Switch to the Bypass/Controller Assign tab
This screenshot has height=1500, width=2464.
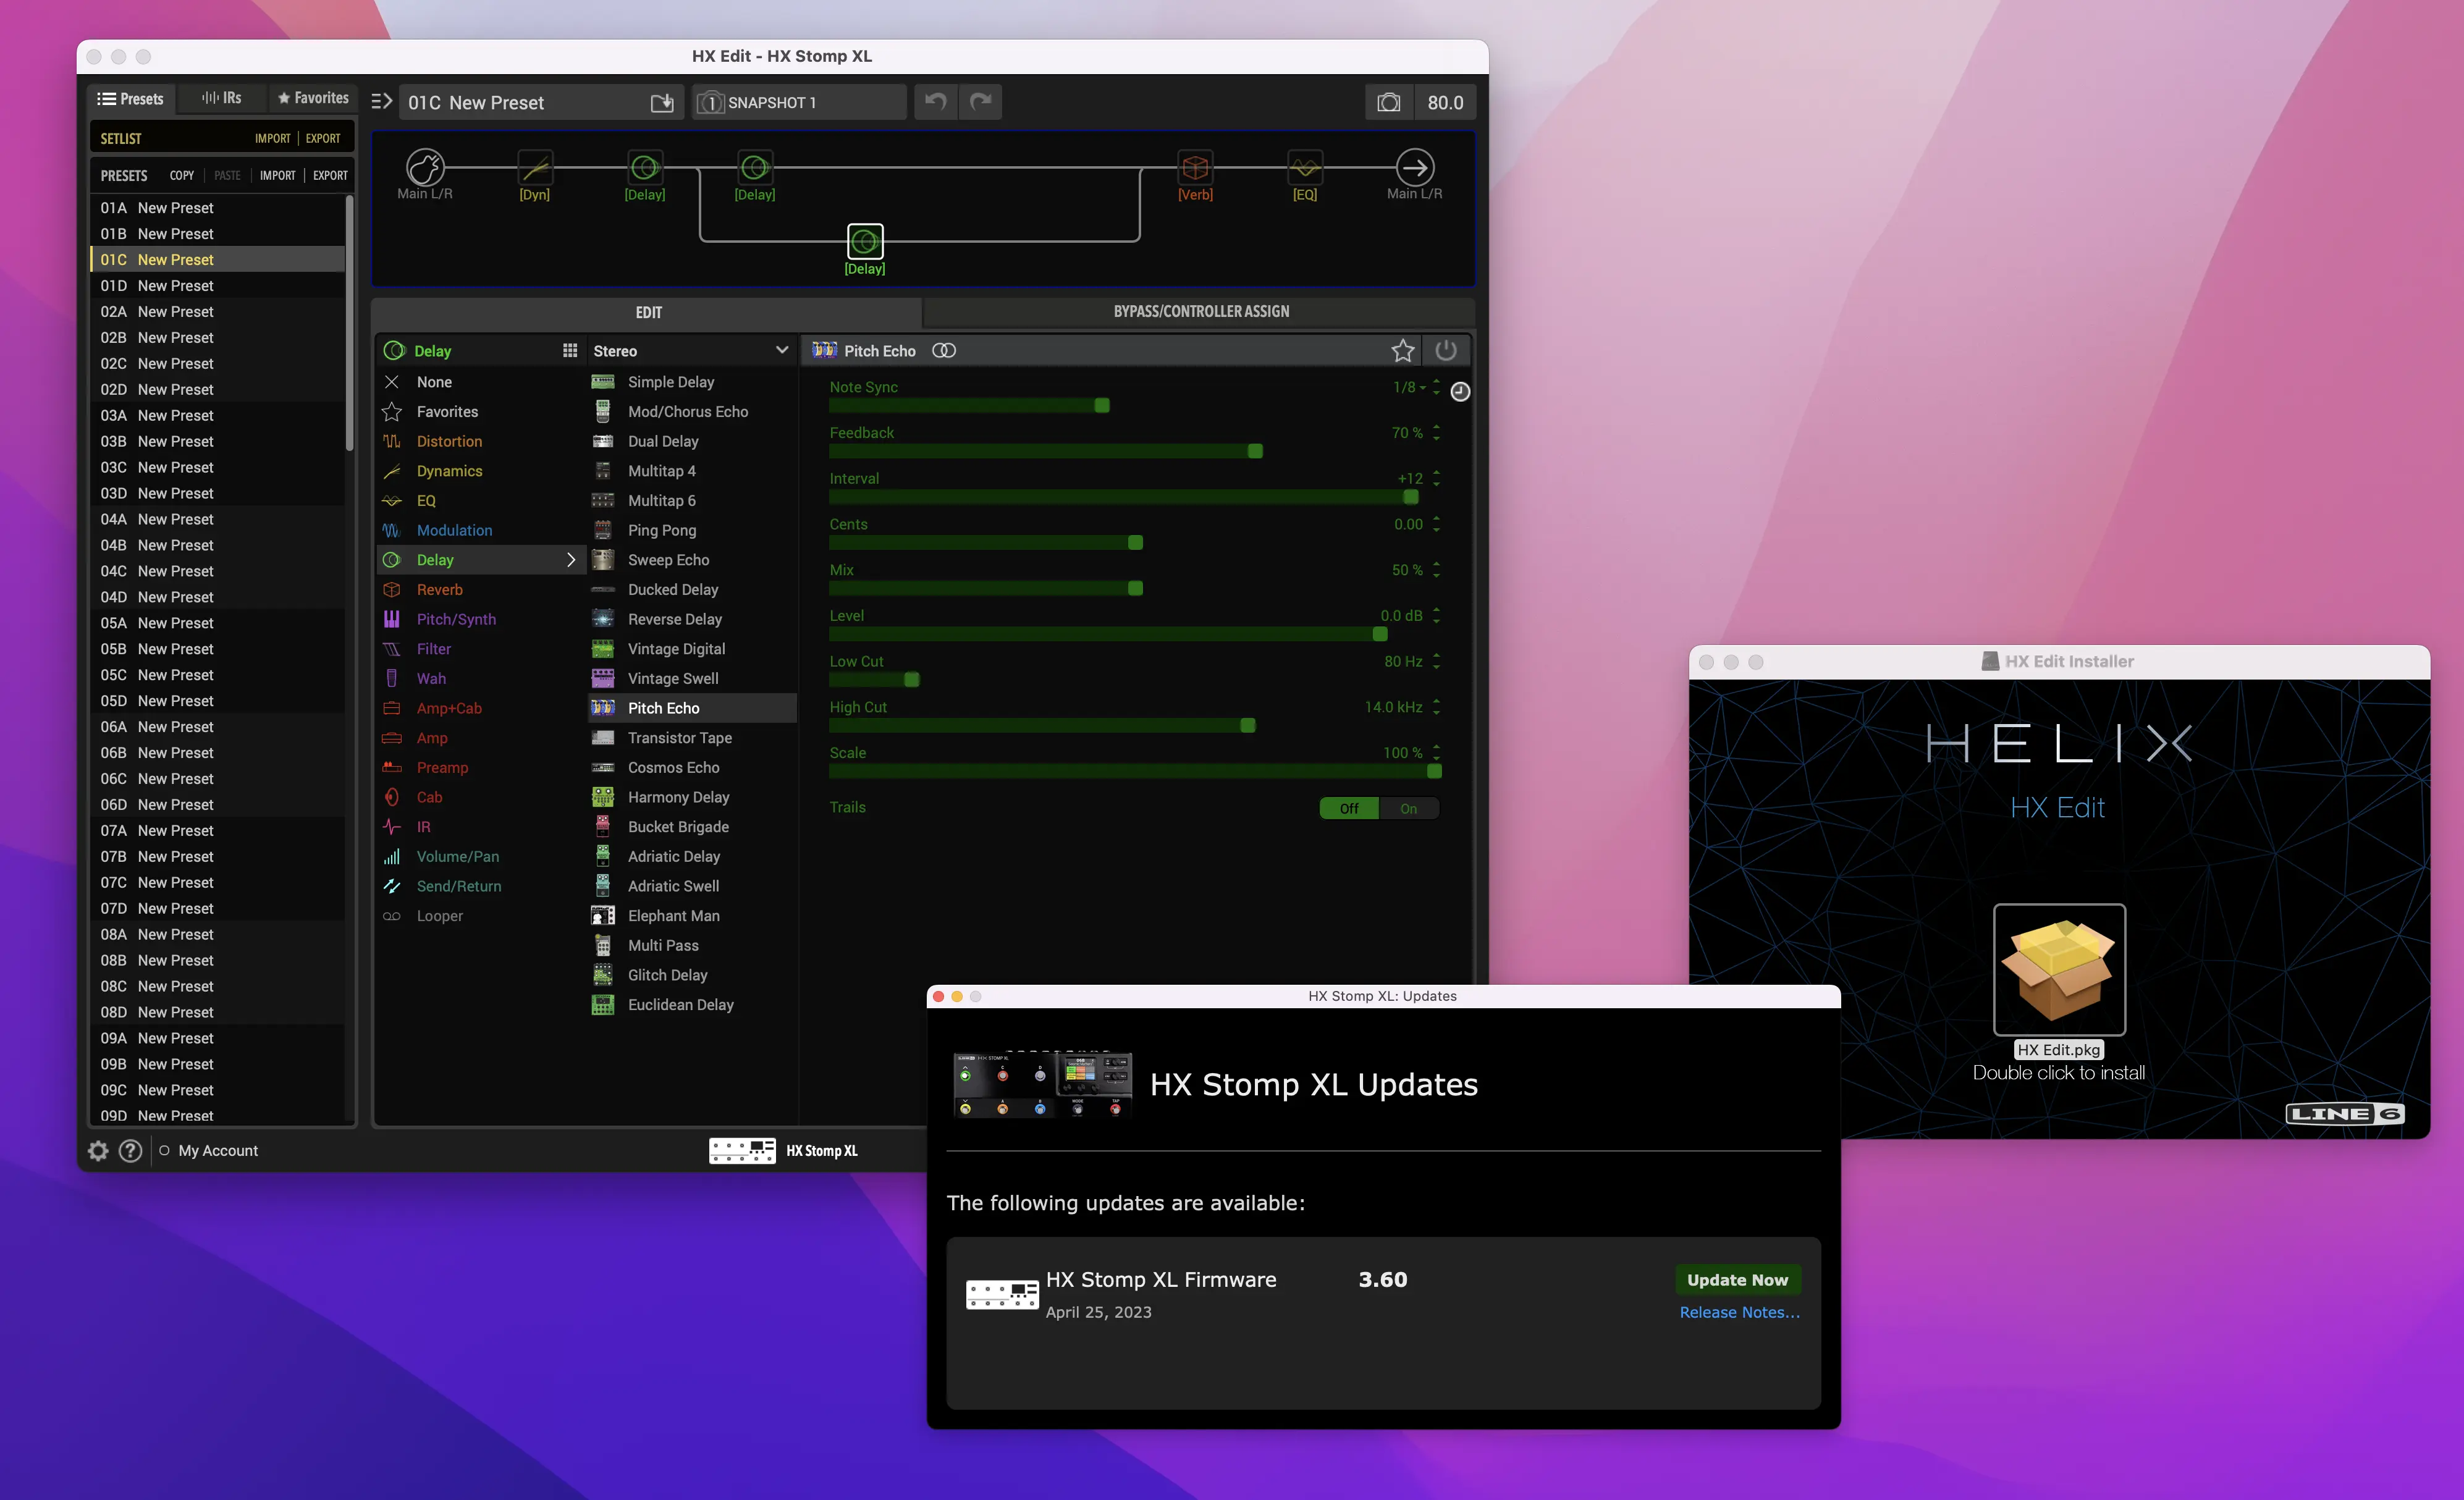click(1200, 312)
